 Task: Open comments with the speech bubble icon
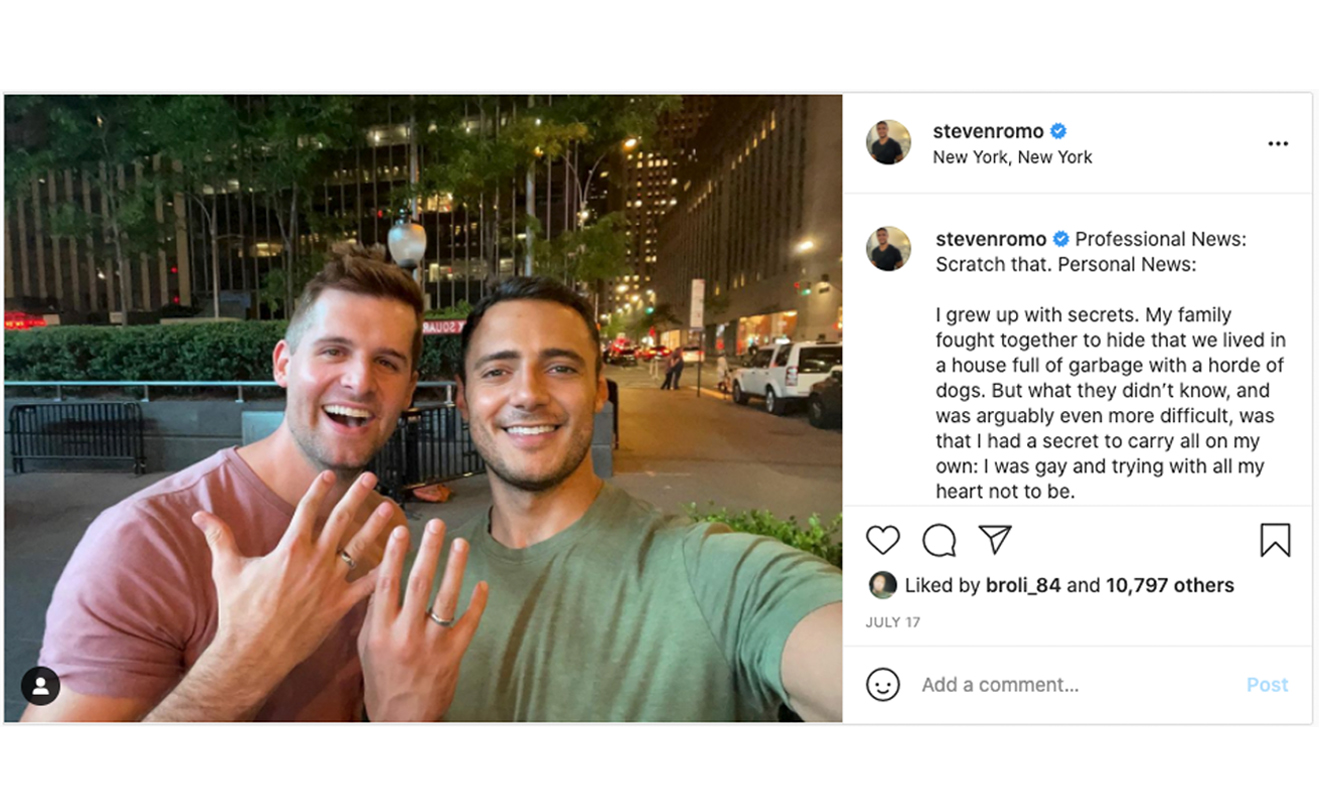(x=939, y=541)
